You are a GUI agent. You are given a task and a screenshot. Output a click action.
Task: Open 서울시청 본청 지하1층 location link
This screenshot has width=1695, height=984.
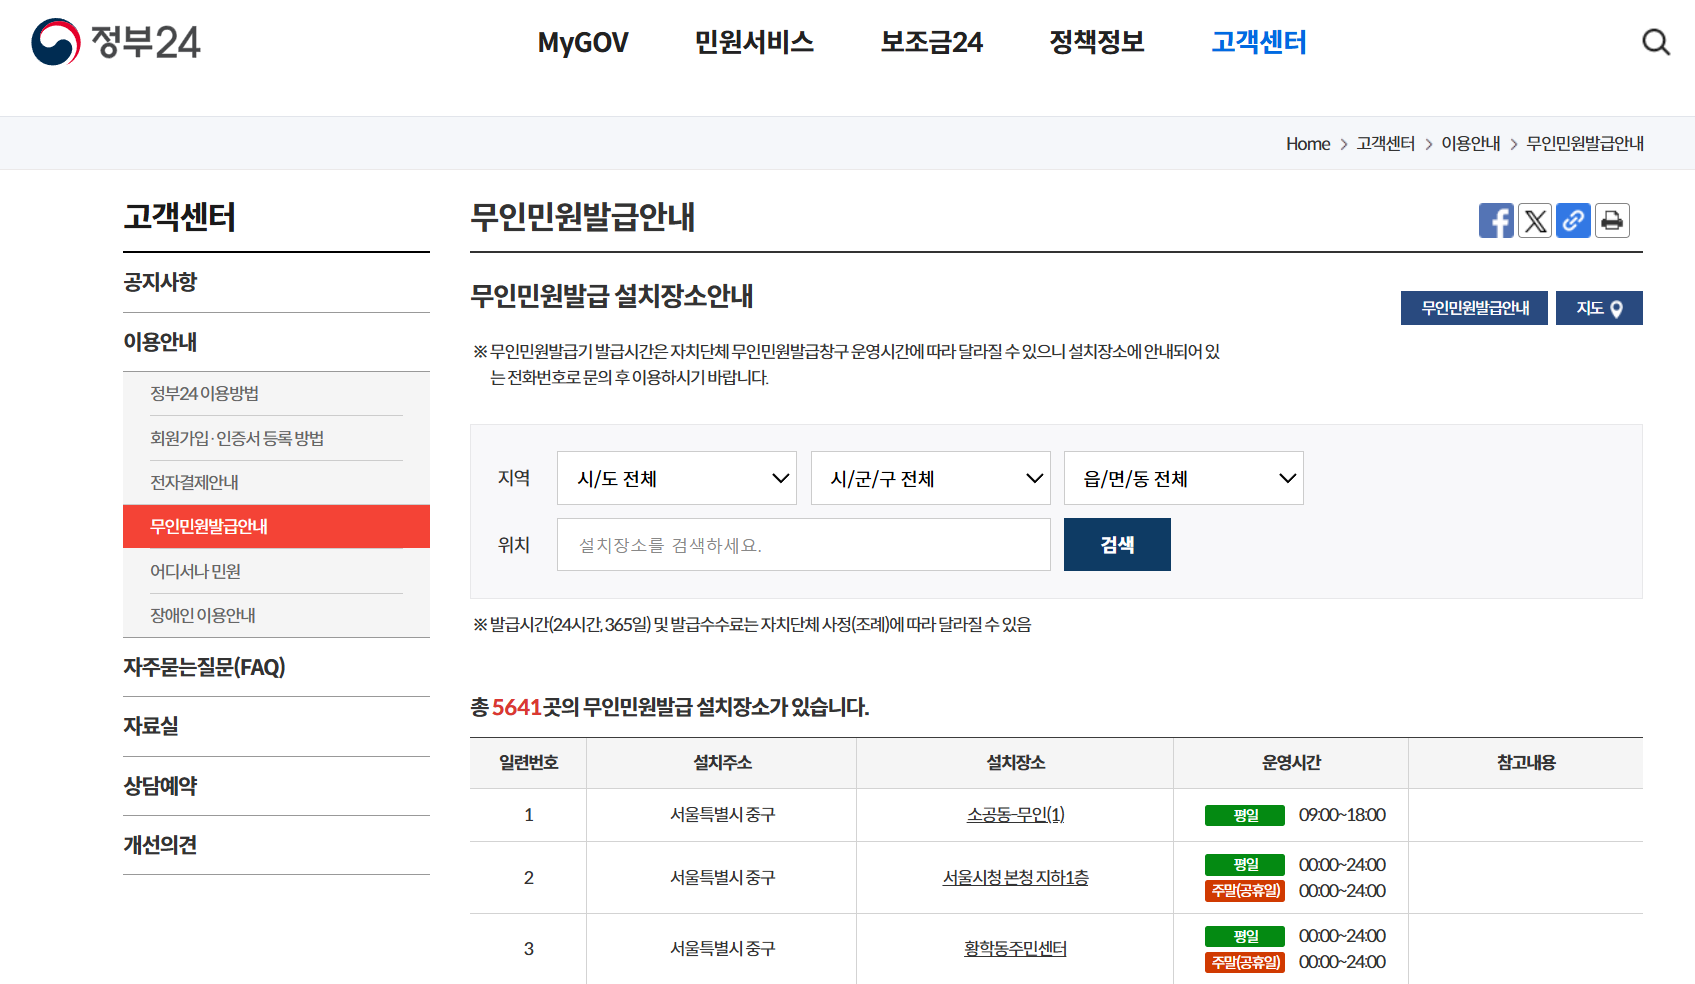pos(1015,878)
